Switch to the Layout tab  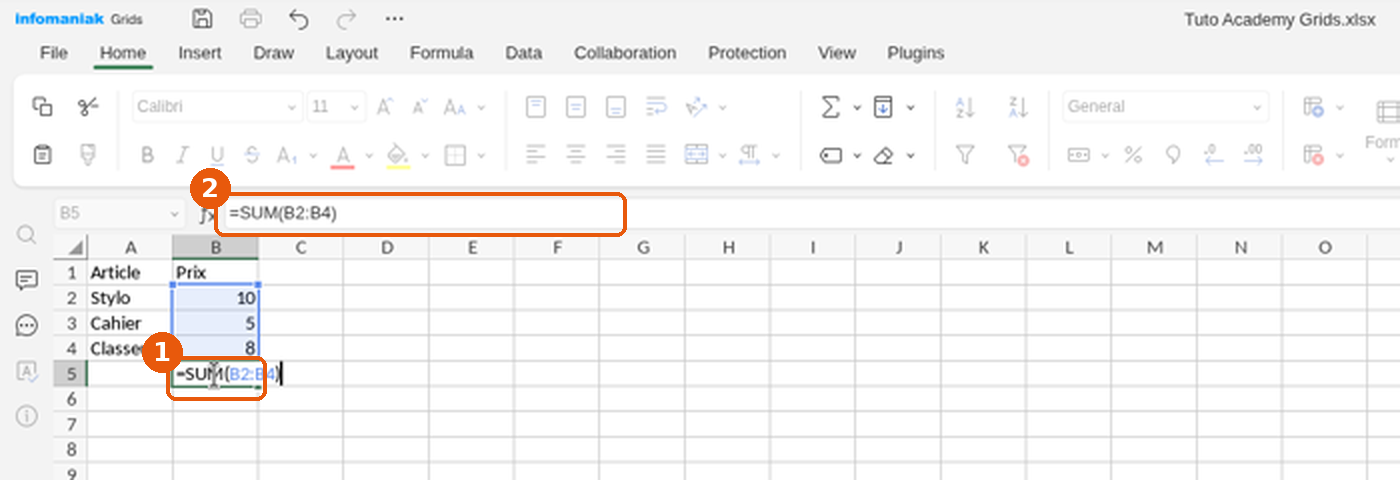pos(351,53)
